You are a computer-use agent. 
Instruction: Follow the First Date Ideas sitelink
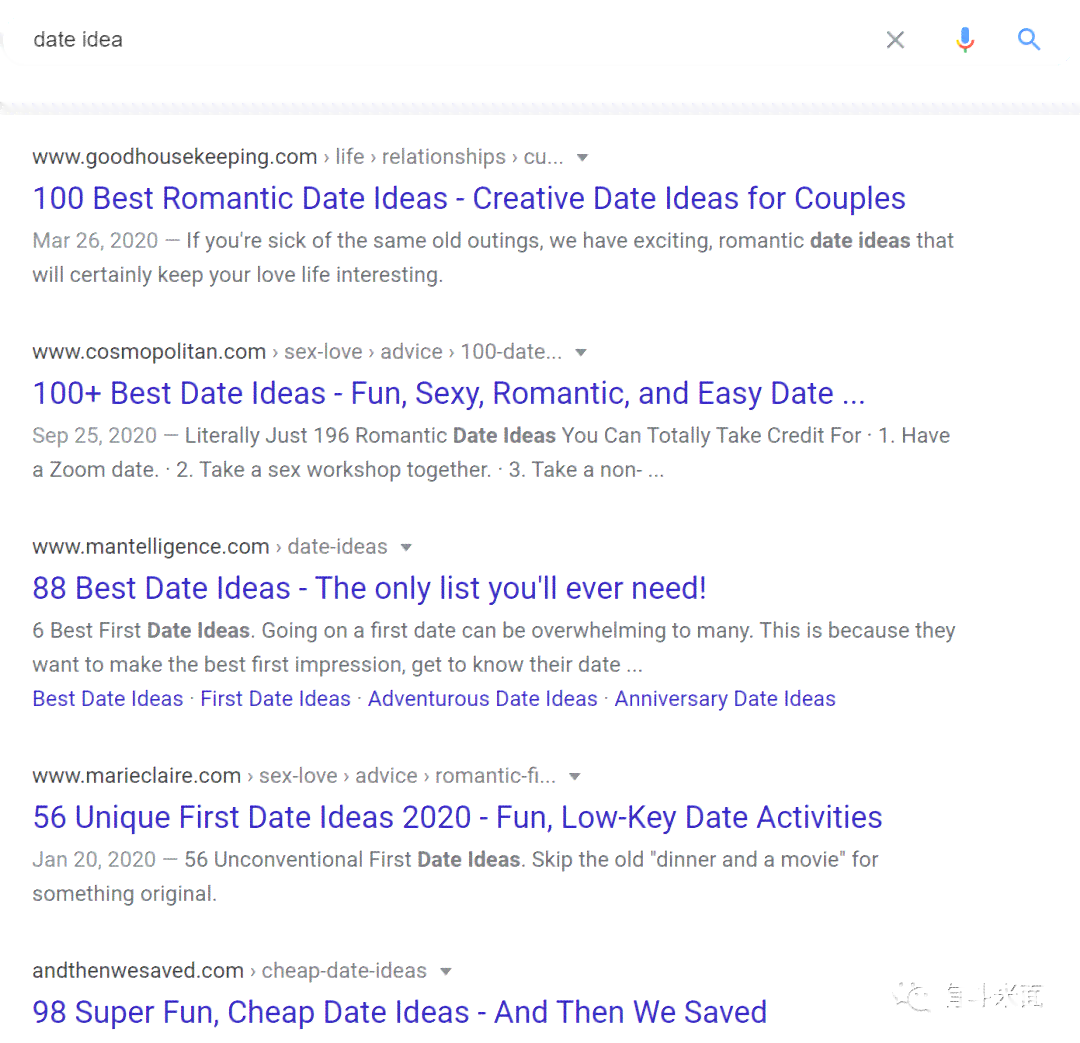(x=276, y=699)
